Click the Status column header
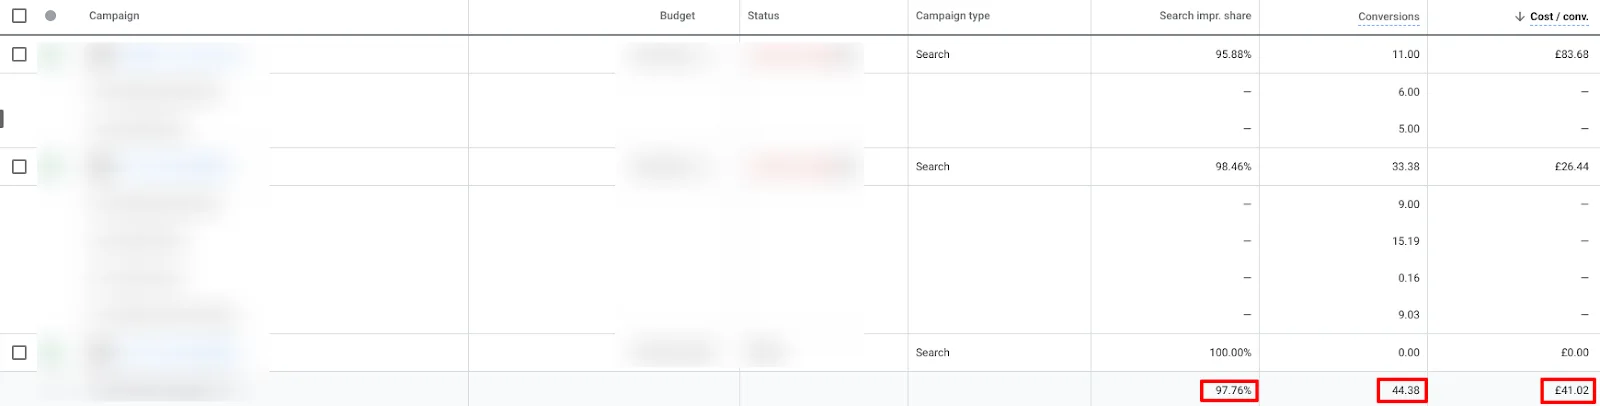Screen dimensions: 1600x406 tap(763, 16)
